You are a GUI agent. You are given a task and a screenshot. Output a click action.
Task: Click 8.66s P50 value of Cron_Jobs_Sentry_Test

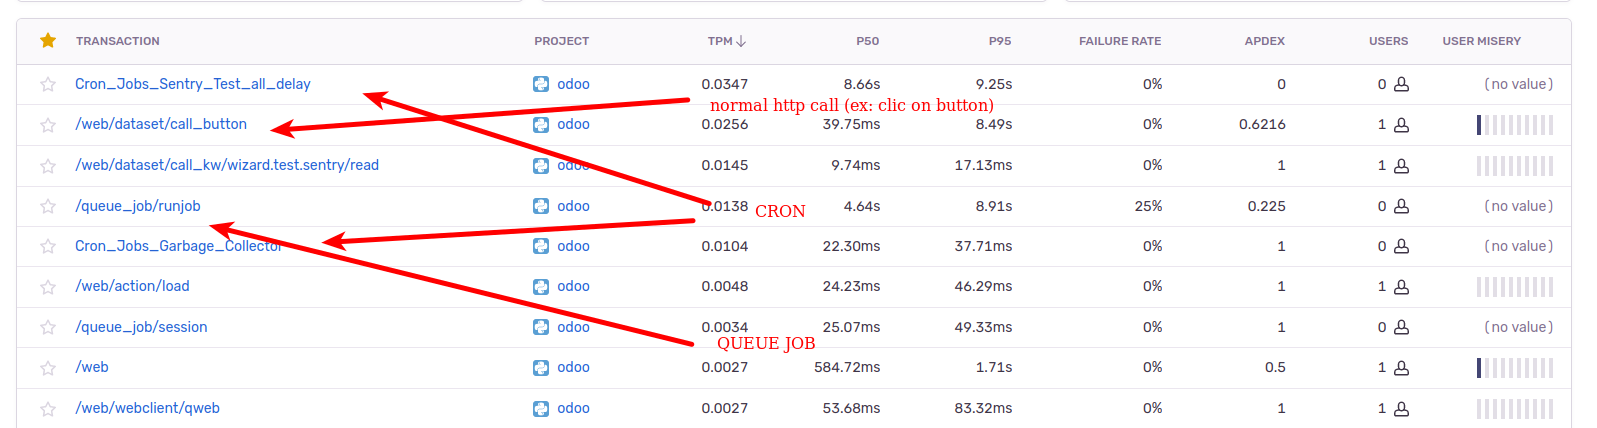click(862, 84)
